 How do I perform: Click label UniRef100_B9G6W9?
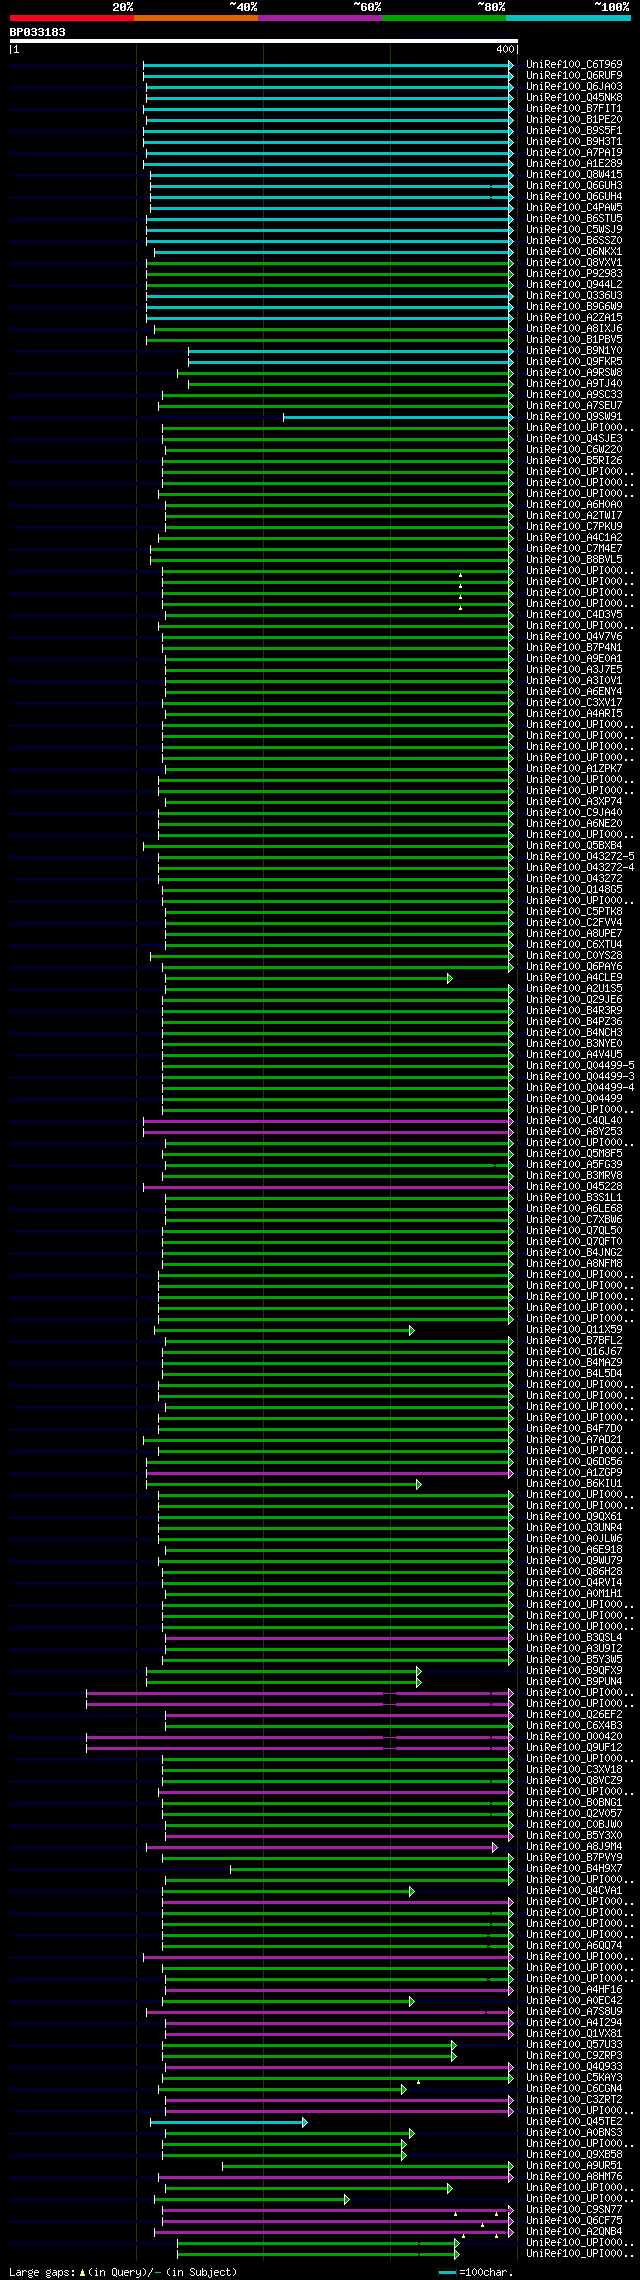(x=574, y=306)
